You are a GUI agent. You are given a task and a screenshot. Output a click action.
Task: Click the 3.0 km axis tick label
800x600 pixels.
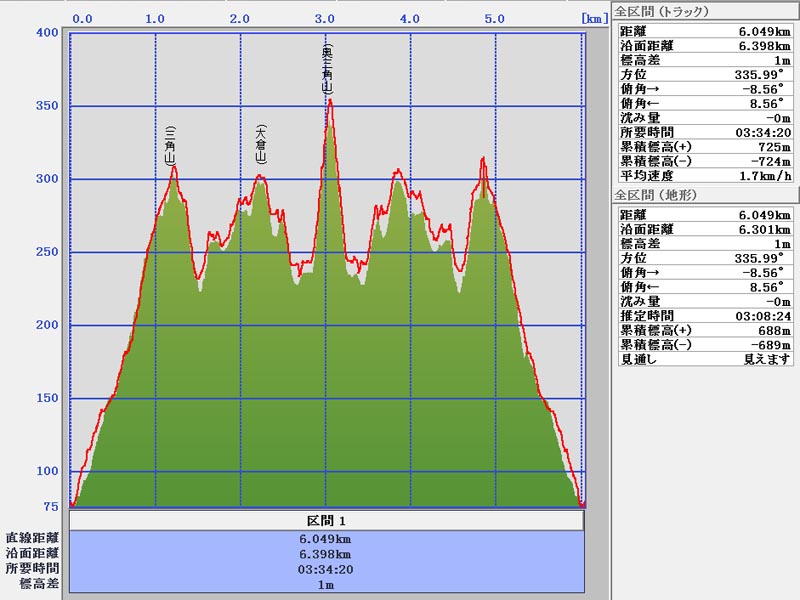point(325,19)
